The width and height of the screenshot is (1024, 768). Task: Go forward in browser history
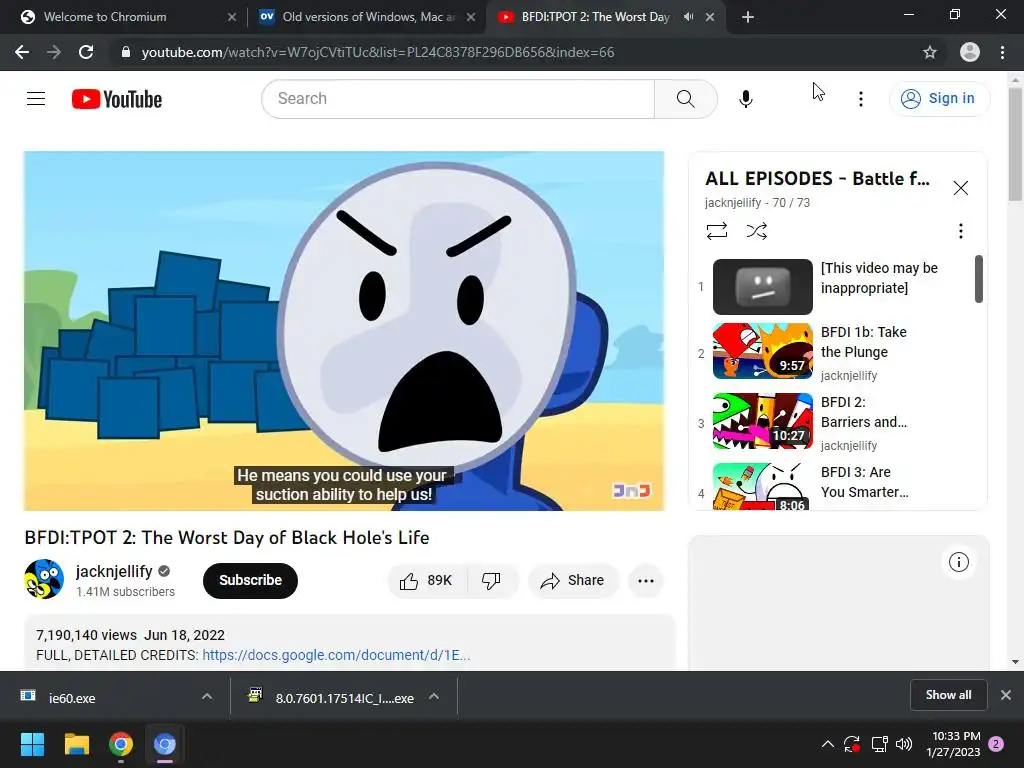[x=54, y=52]
